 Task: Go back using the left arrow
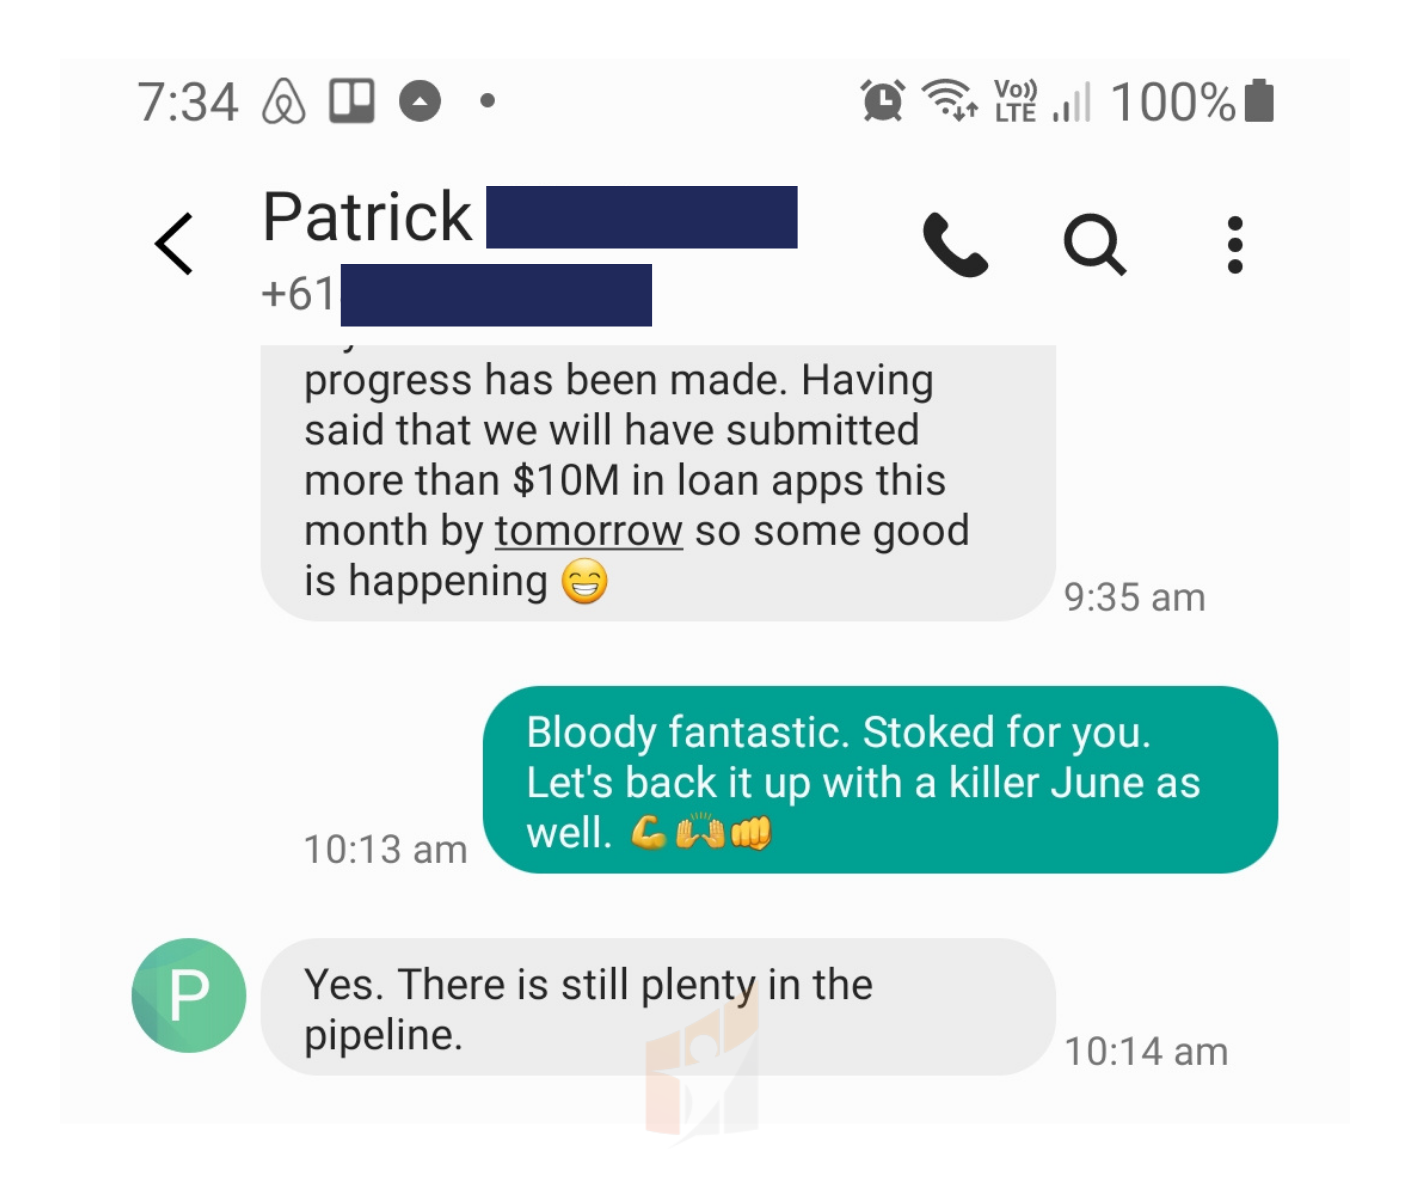coord(174,243)
